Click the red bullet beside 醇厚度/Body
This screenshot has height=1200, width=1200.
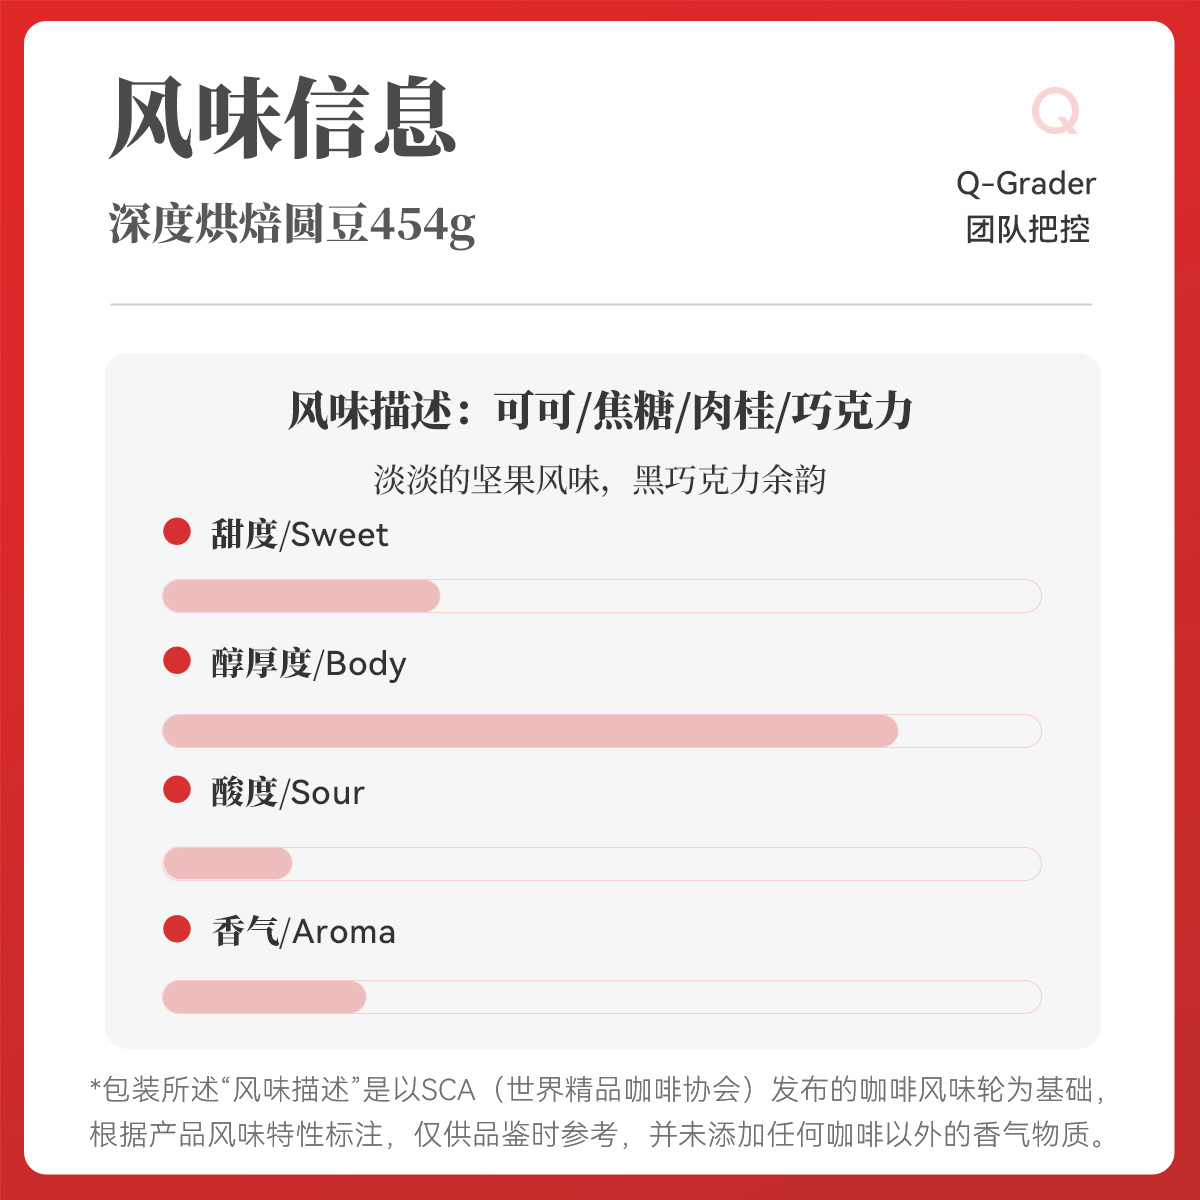pyautogui.click(x=177, y=660)
